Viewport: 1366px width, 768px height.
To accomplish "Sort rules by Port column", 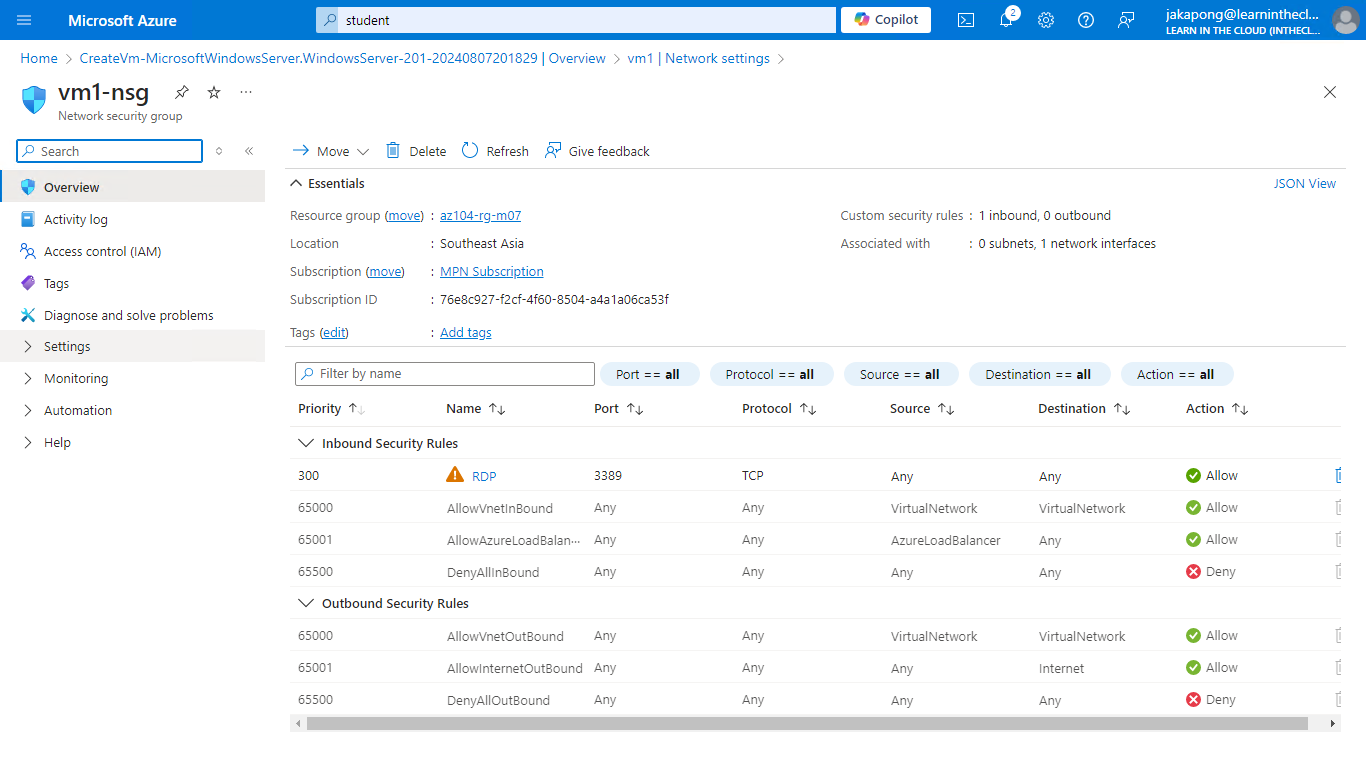I will 618,409.
